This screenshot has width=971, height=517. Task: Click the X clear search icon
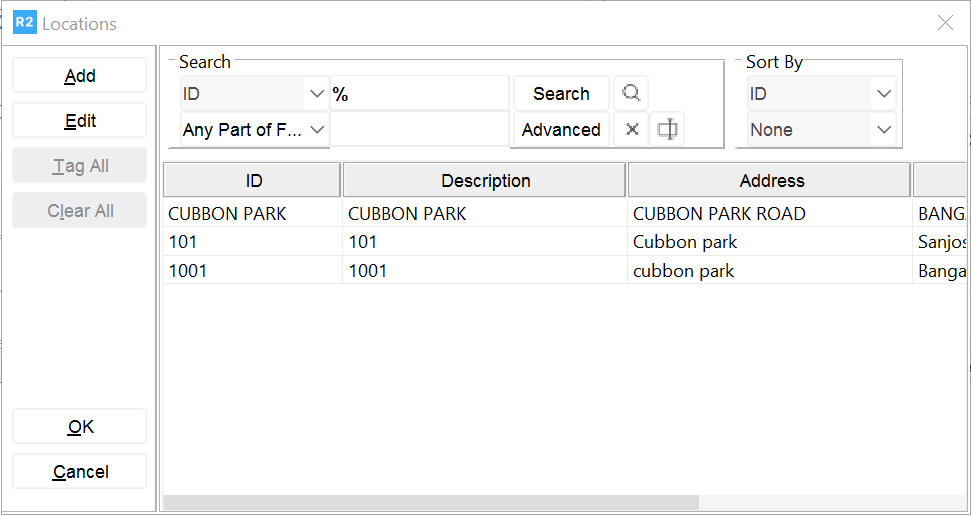pos(631,130)
